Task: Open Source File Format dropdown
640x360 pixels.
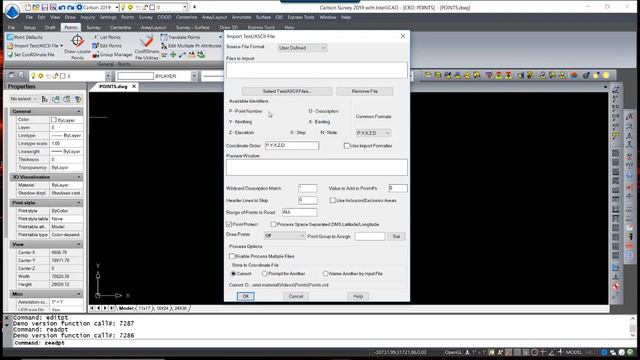Action: [x=302, y=48]
